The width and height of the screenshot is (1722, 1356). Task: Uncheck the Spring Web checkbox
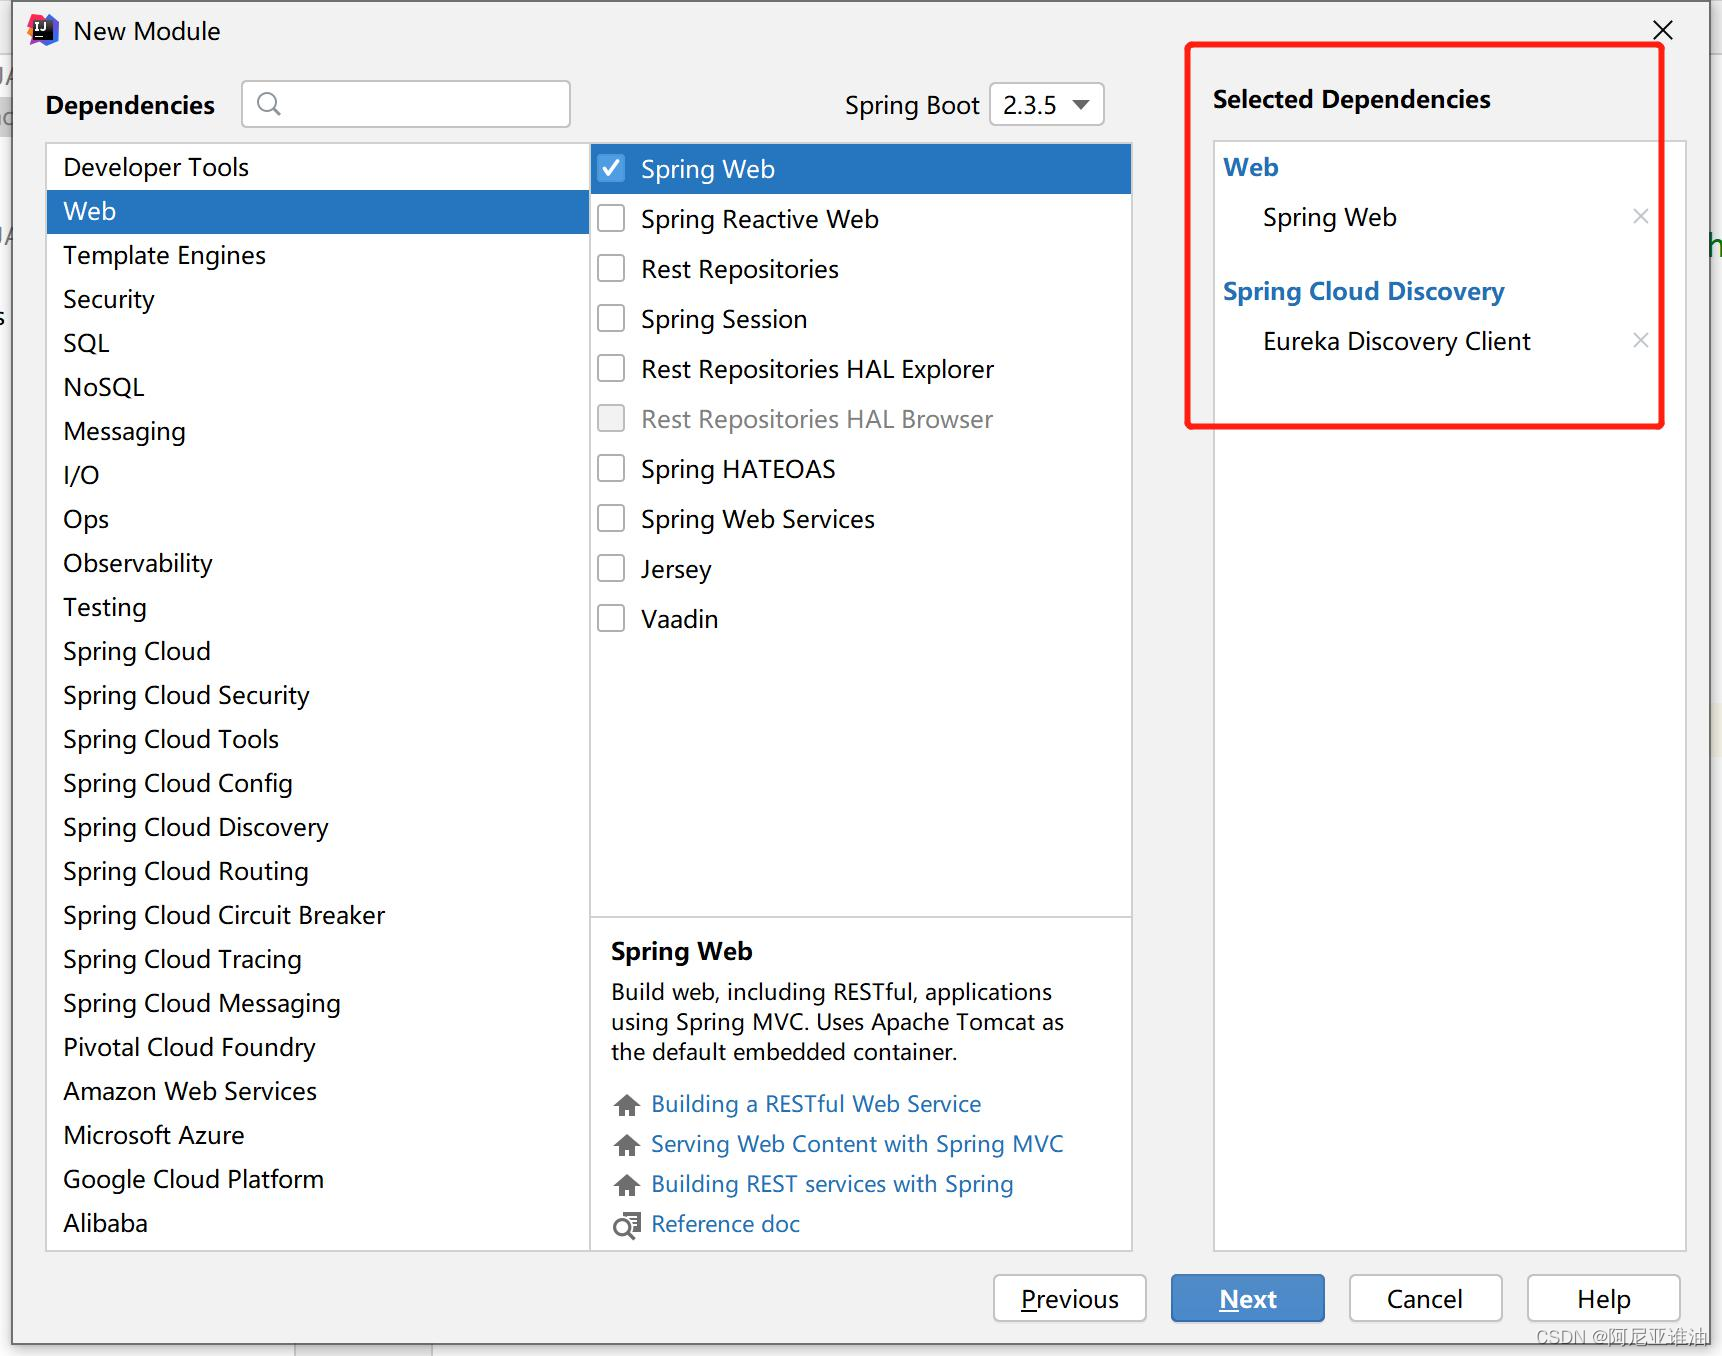tap(611, 168)
